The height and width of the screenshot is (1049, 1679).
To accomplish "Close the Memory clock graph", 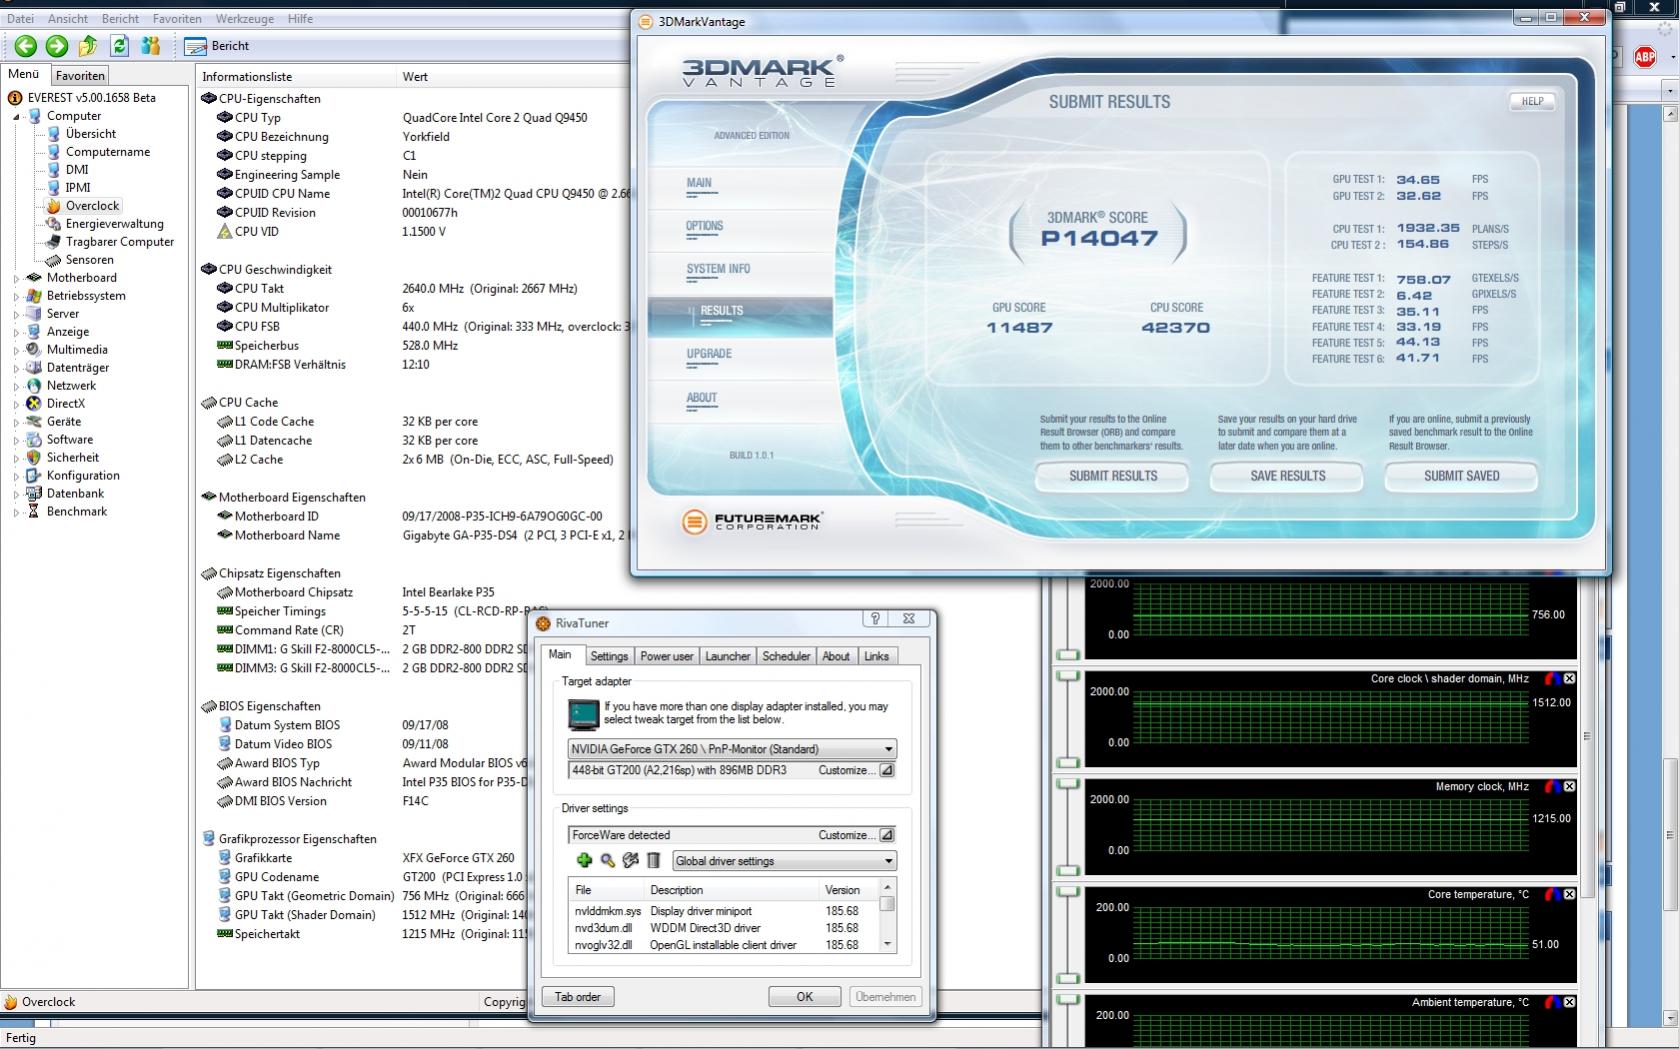I will click(x=1569, y=787).
